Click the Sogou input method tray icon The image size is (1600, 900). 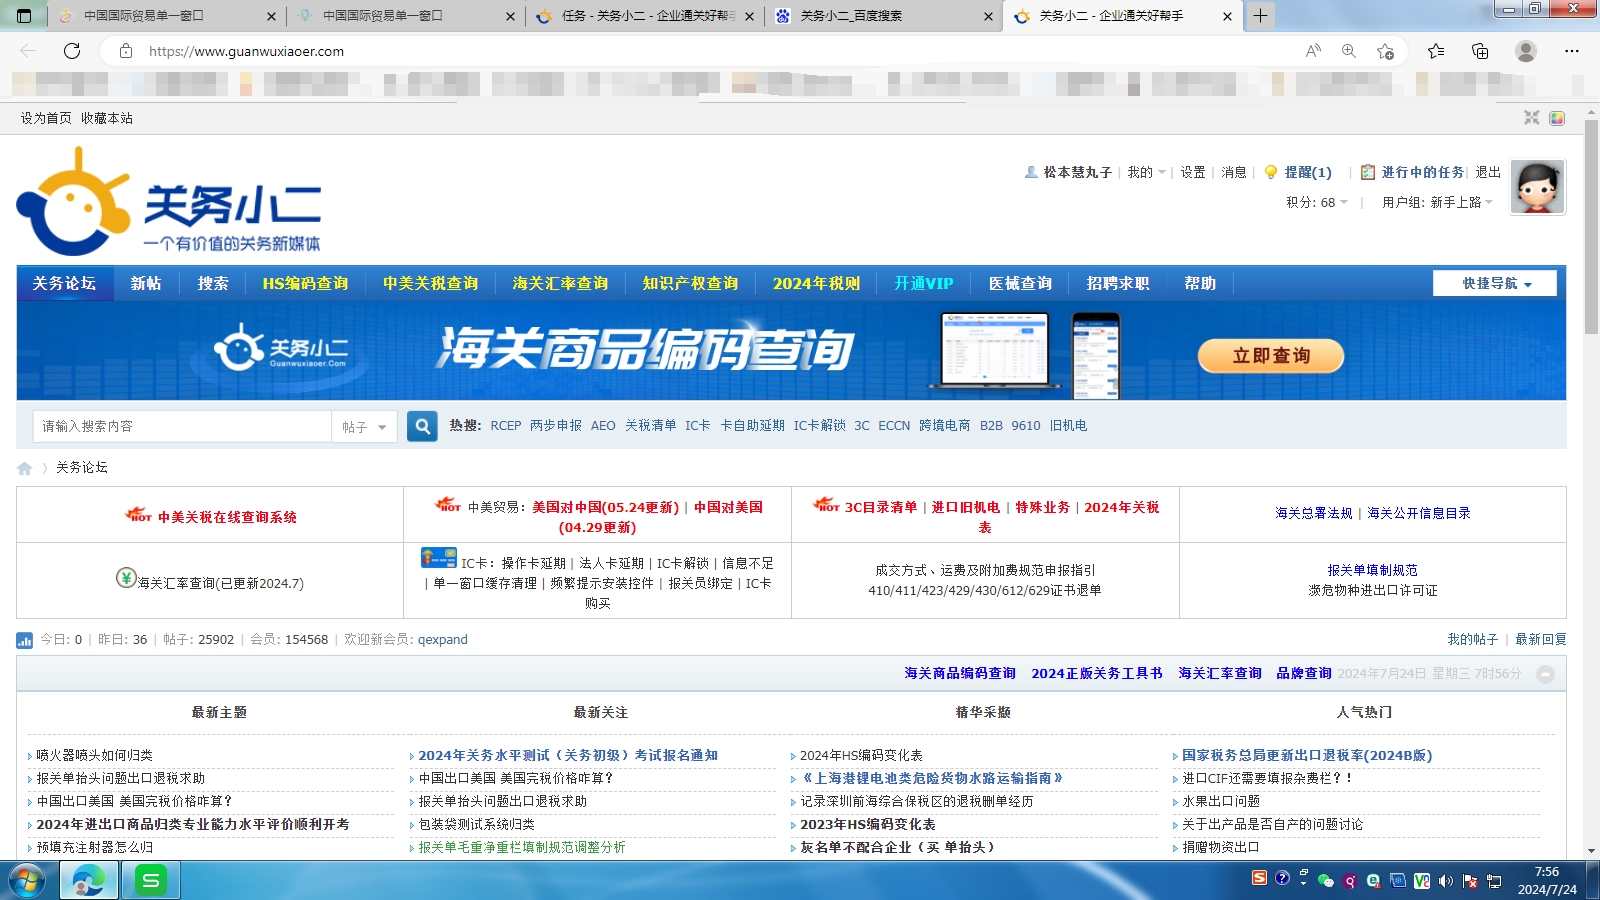coord(1259,878)
